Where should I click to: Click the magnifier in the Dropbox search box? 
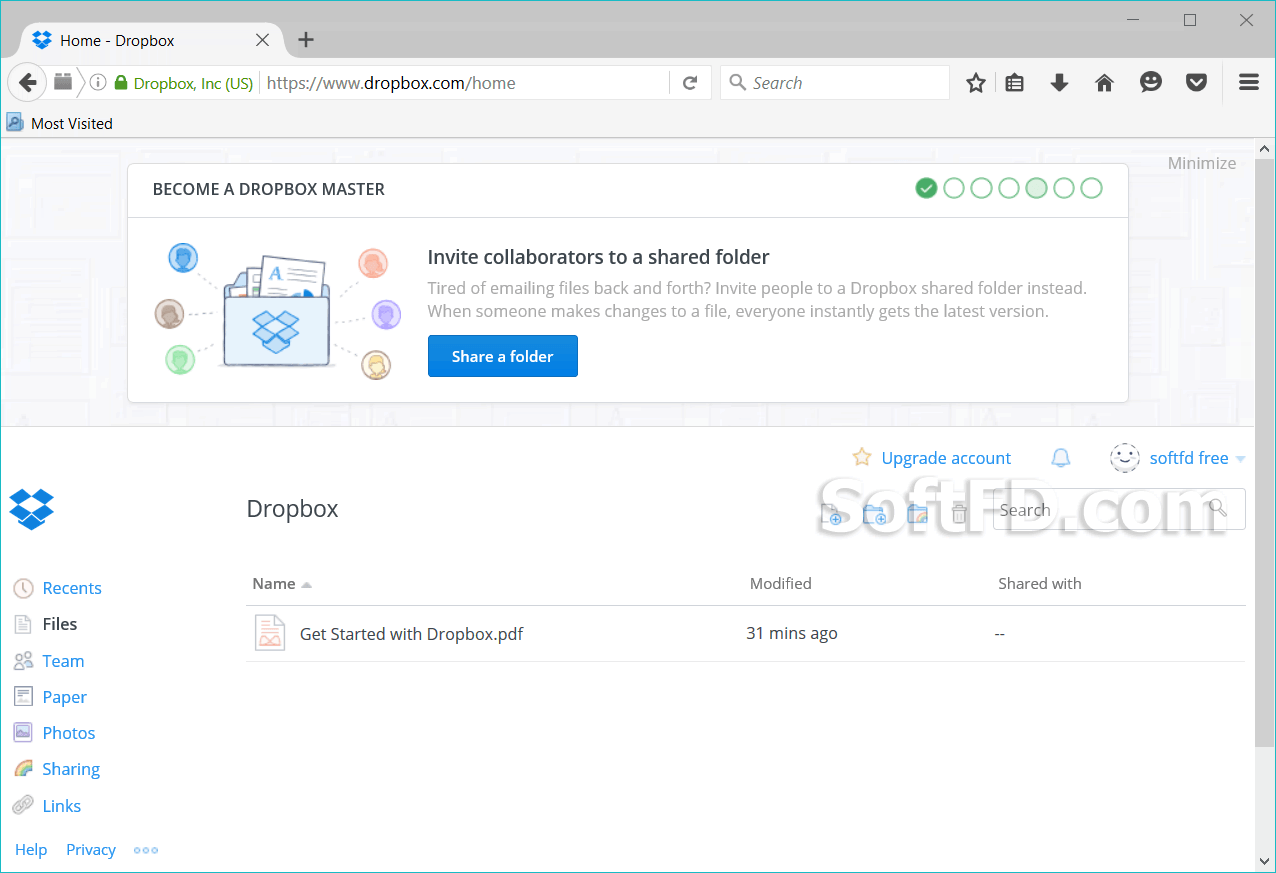[x=1218, y=508]
